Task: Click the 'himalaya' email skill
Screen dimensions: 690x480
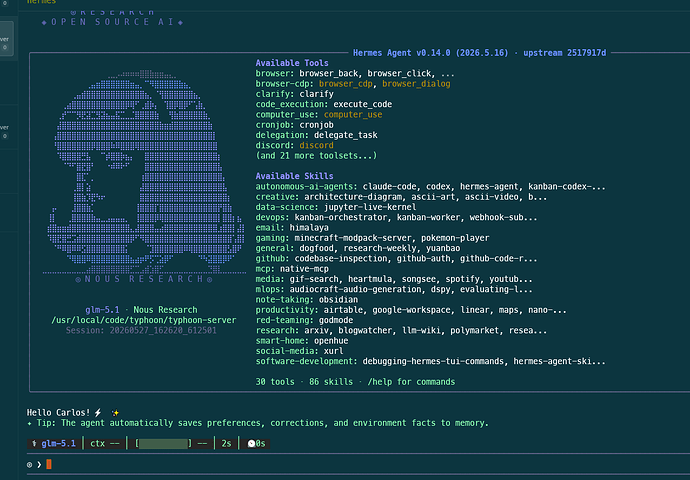Action: tap(309, 227)
